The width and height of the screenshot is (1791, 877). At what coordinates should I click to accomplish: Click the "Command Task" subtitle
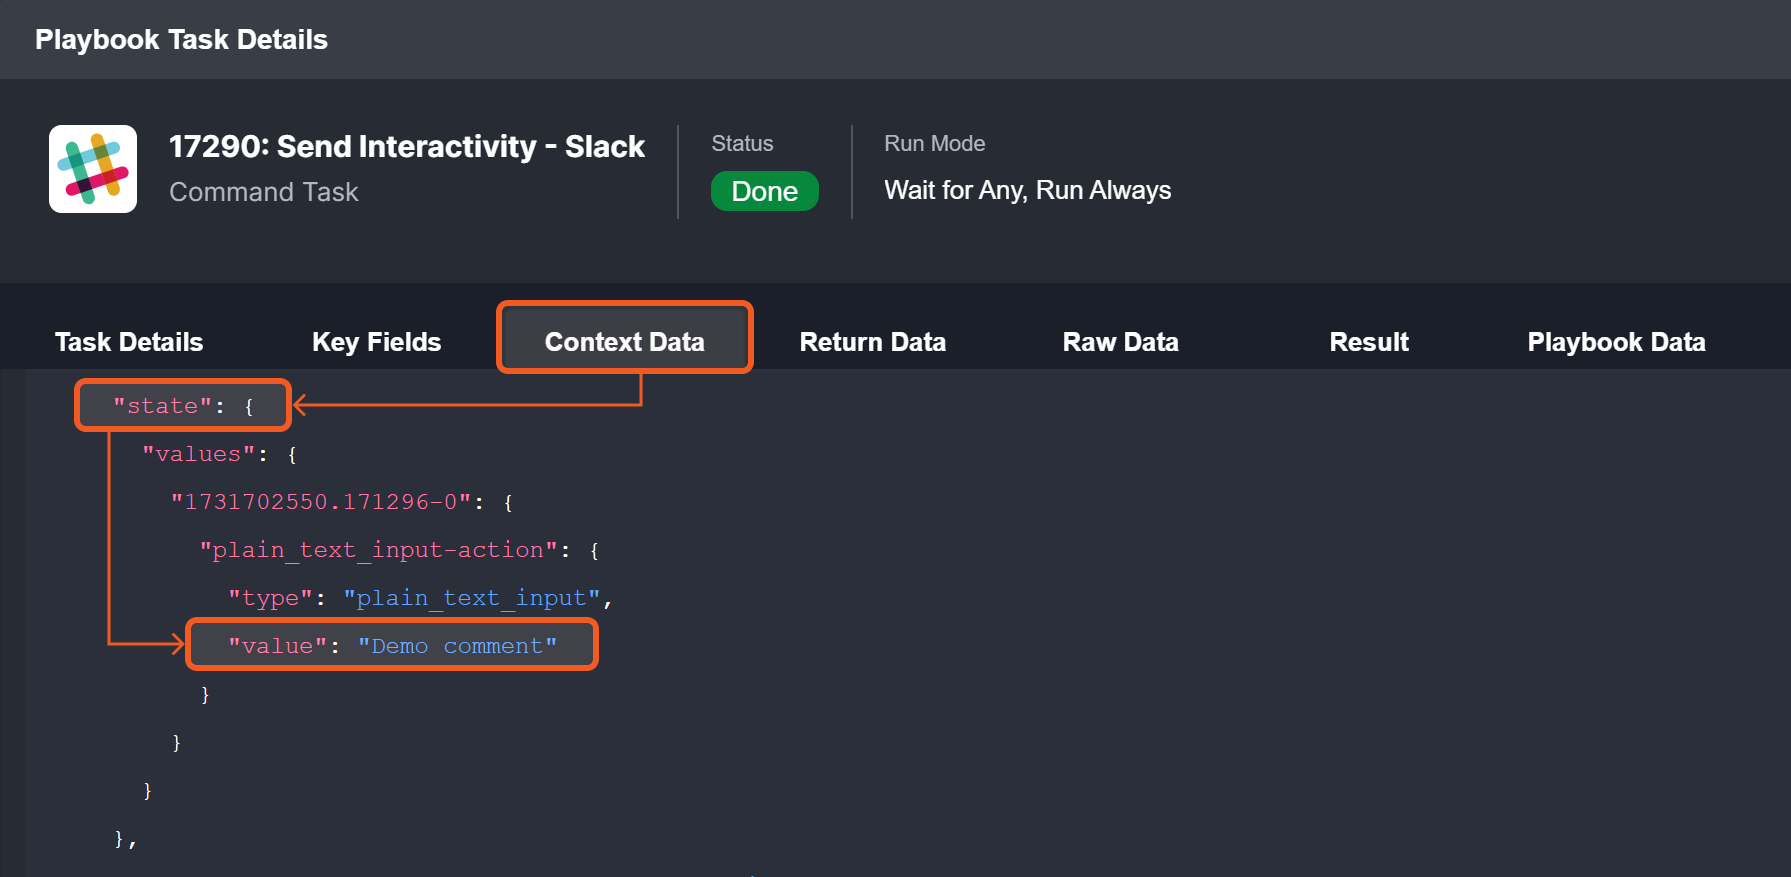click(x=264, y=192)
